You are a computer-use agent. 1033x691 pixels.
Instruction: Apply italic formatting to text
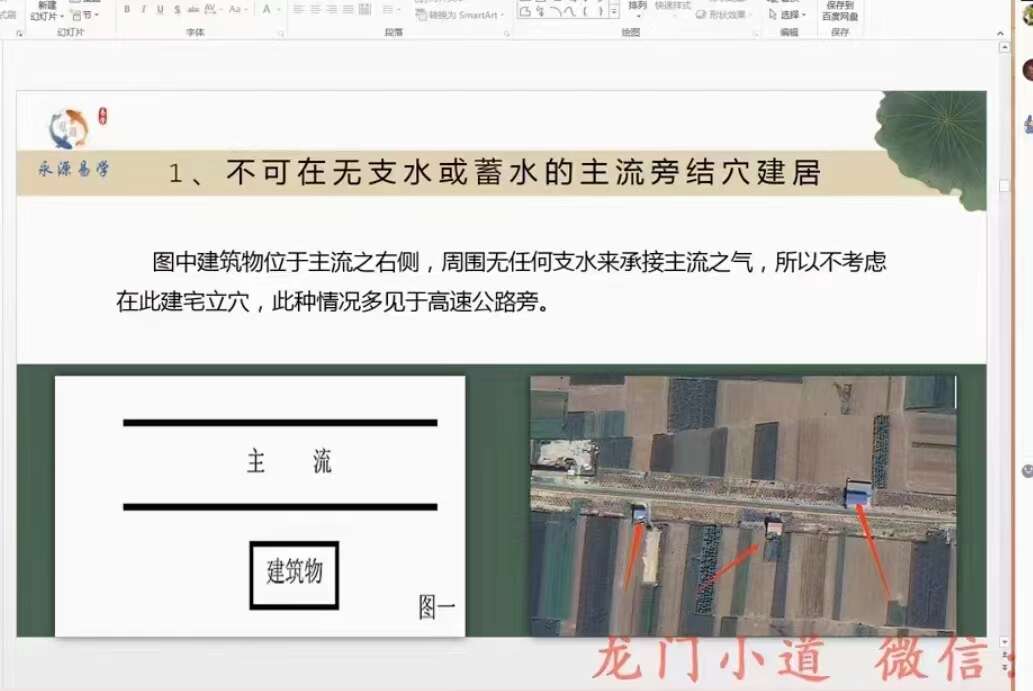point(144,10)
